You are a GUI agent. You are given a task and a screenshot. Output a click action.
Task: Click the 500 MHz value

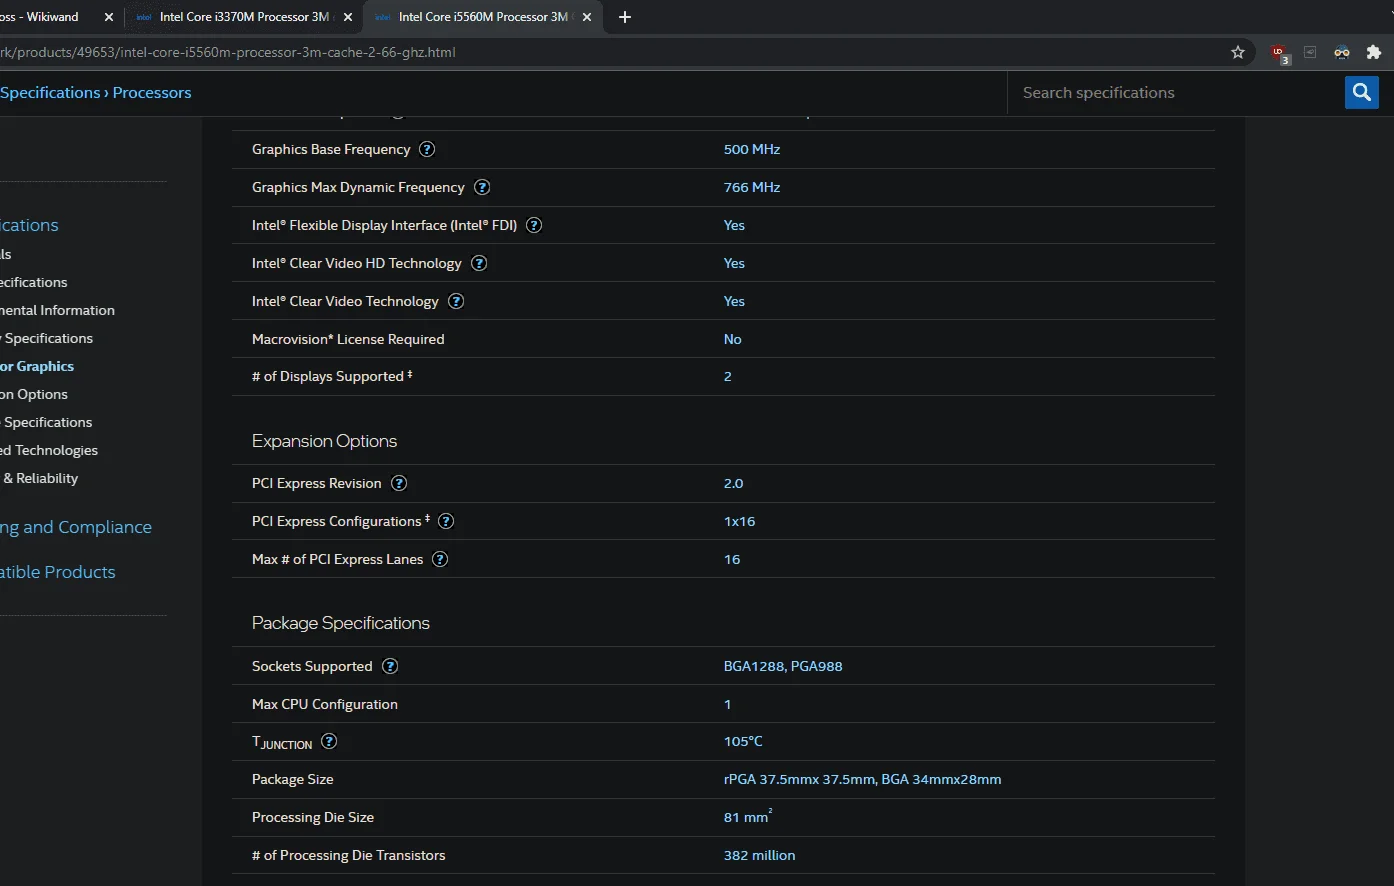point(752,149)
